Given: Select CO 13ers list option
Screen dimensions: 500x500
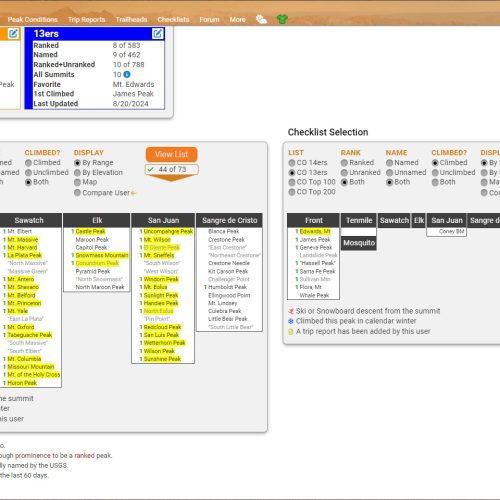Looking at the screenshot, I should (292, 173).
